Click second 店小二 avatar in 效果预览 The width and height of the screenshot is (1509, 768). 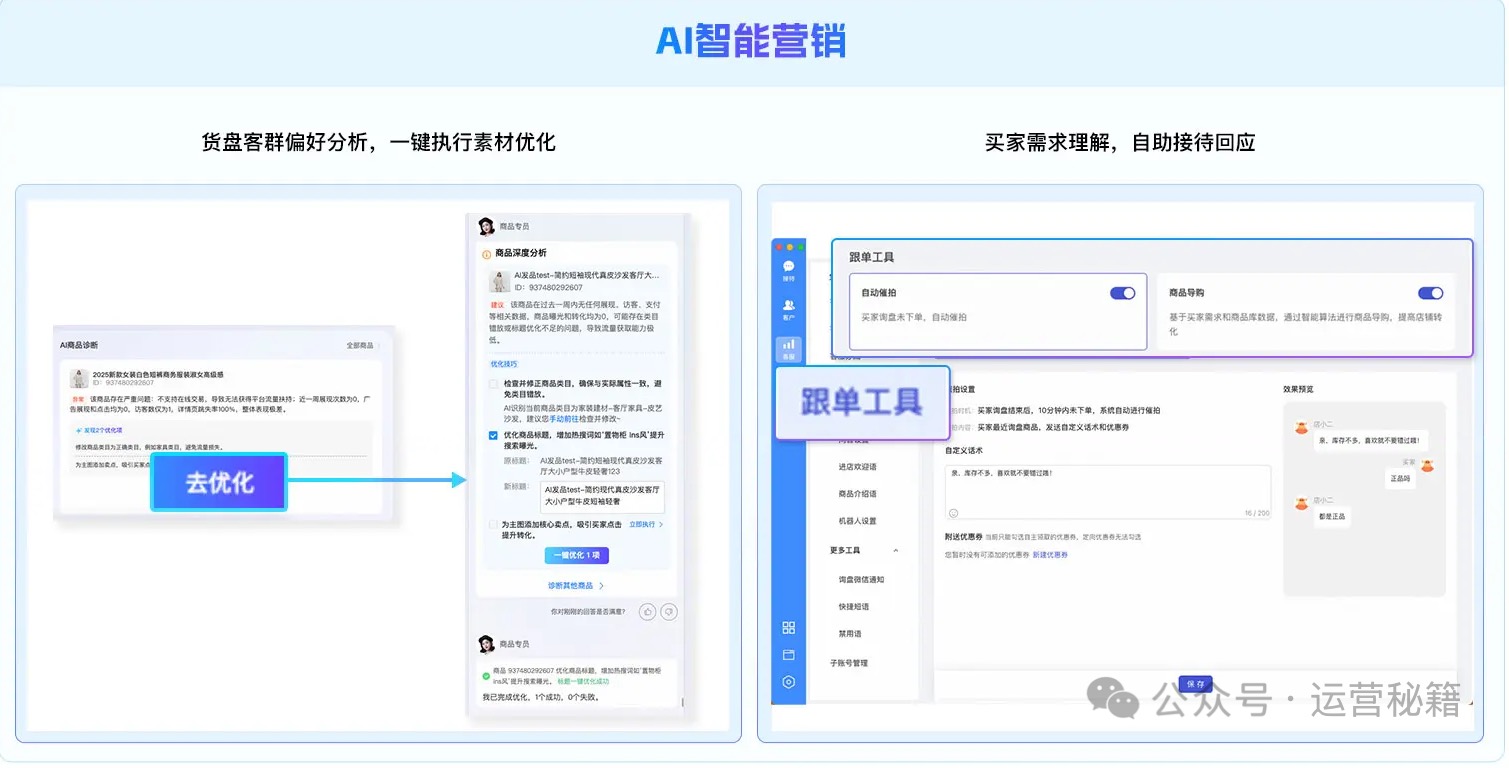1301,503
